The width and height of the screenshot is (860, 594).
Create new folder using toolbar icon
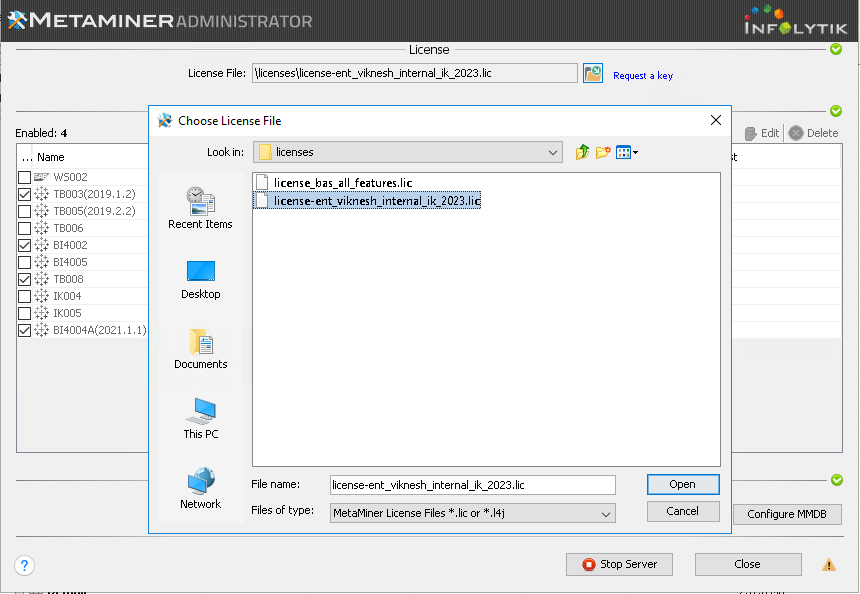coord(603,152)
